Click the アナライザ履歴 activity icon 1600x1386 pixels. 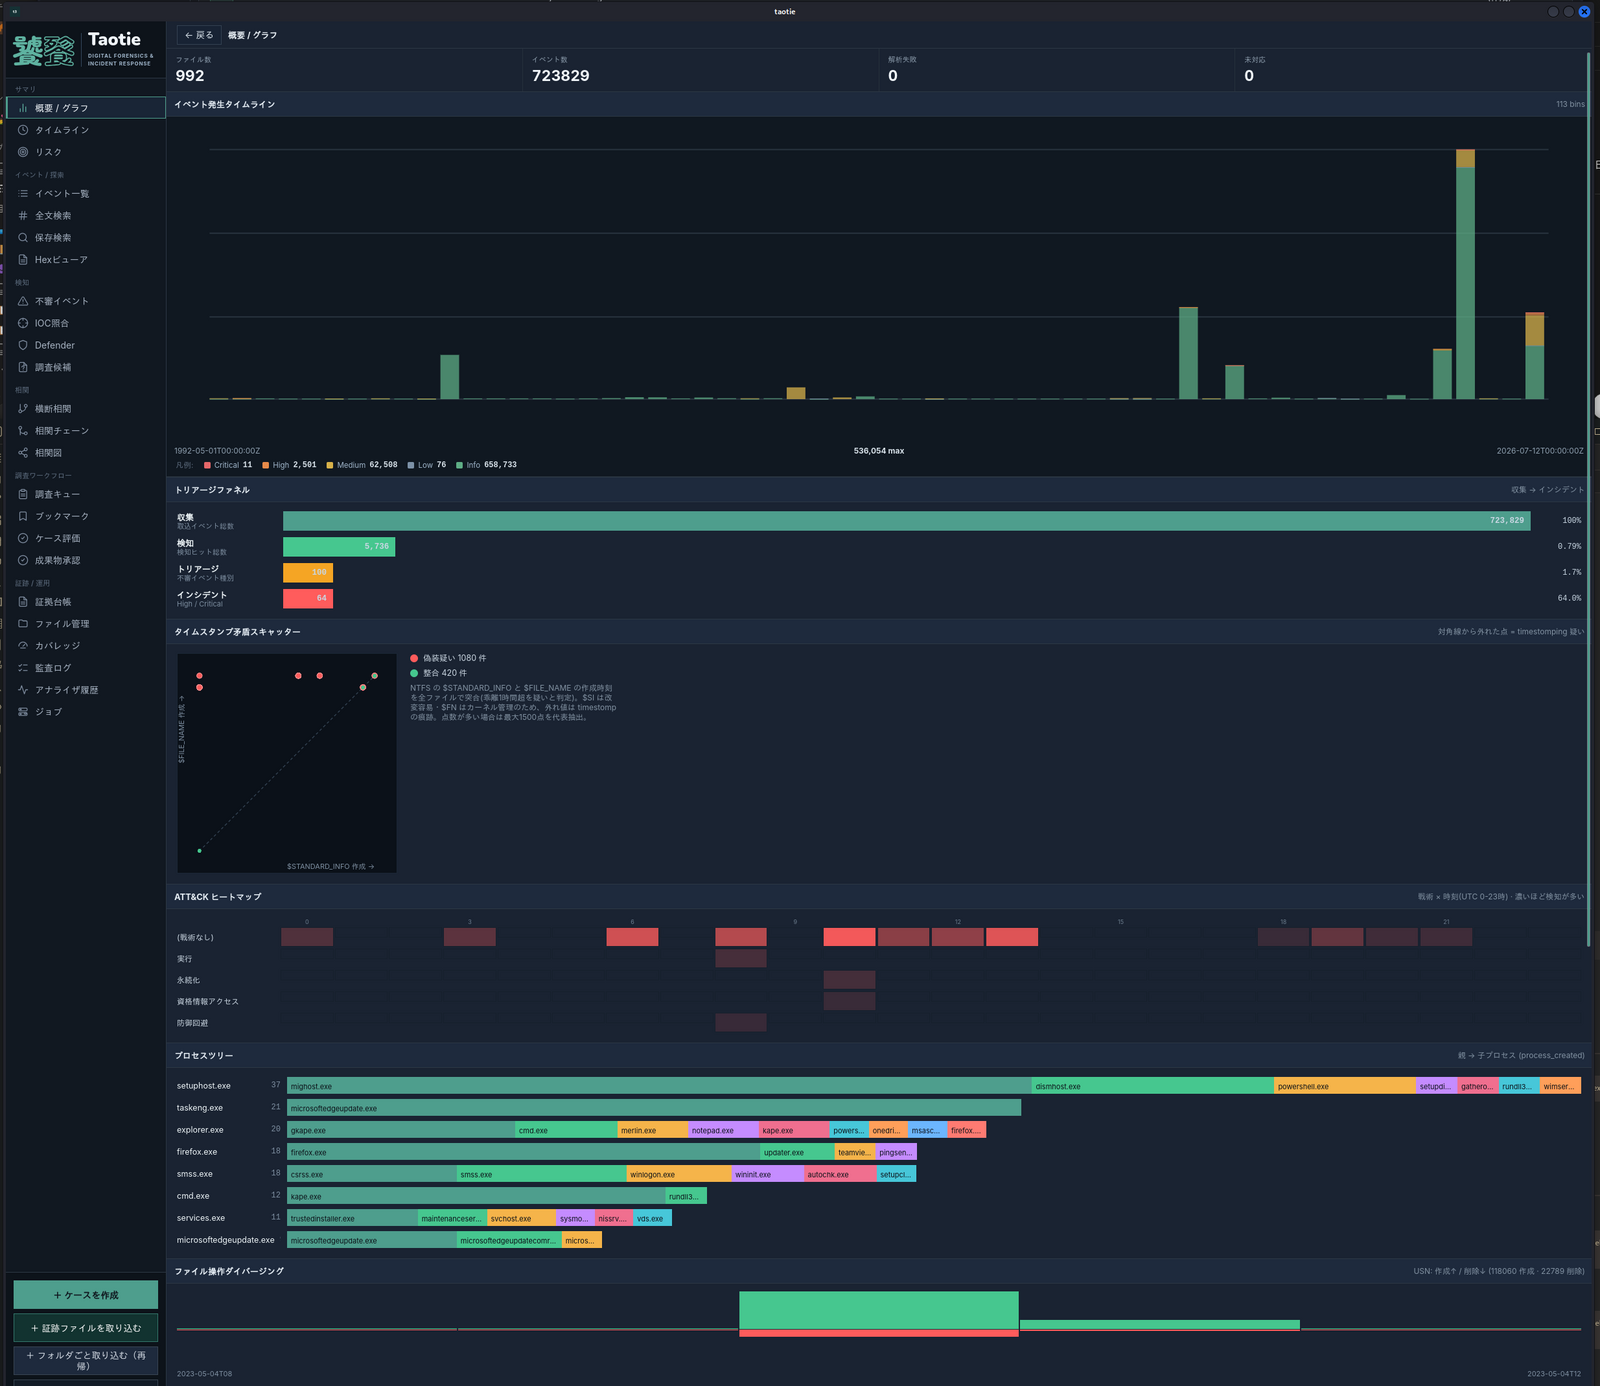(x=23, y=689)
